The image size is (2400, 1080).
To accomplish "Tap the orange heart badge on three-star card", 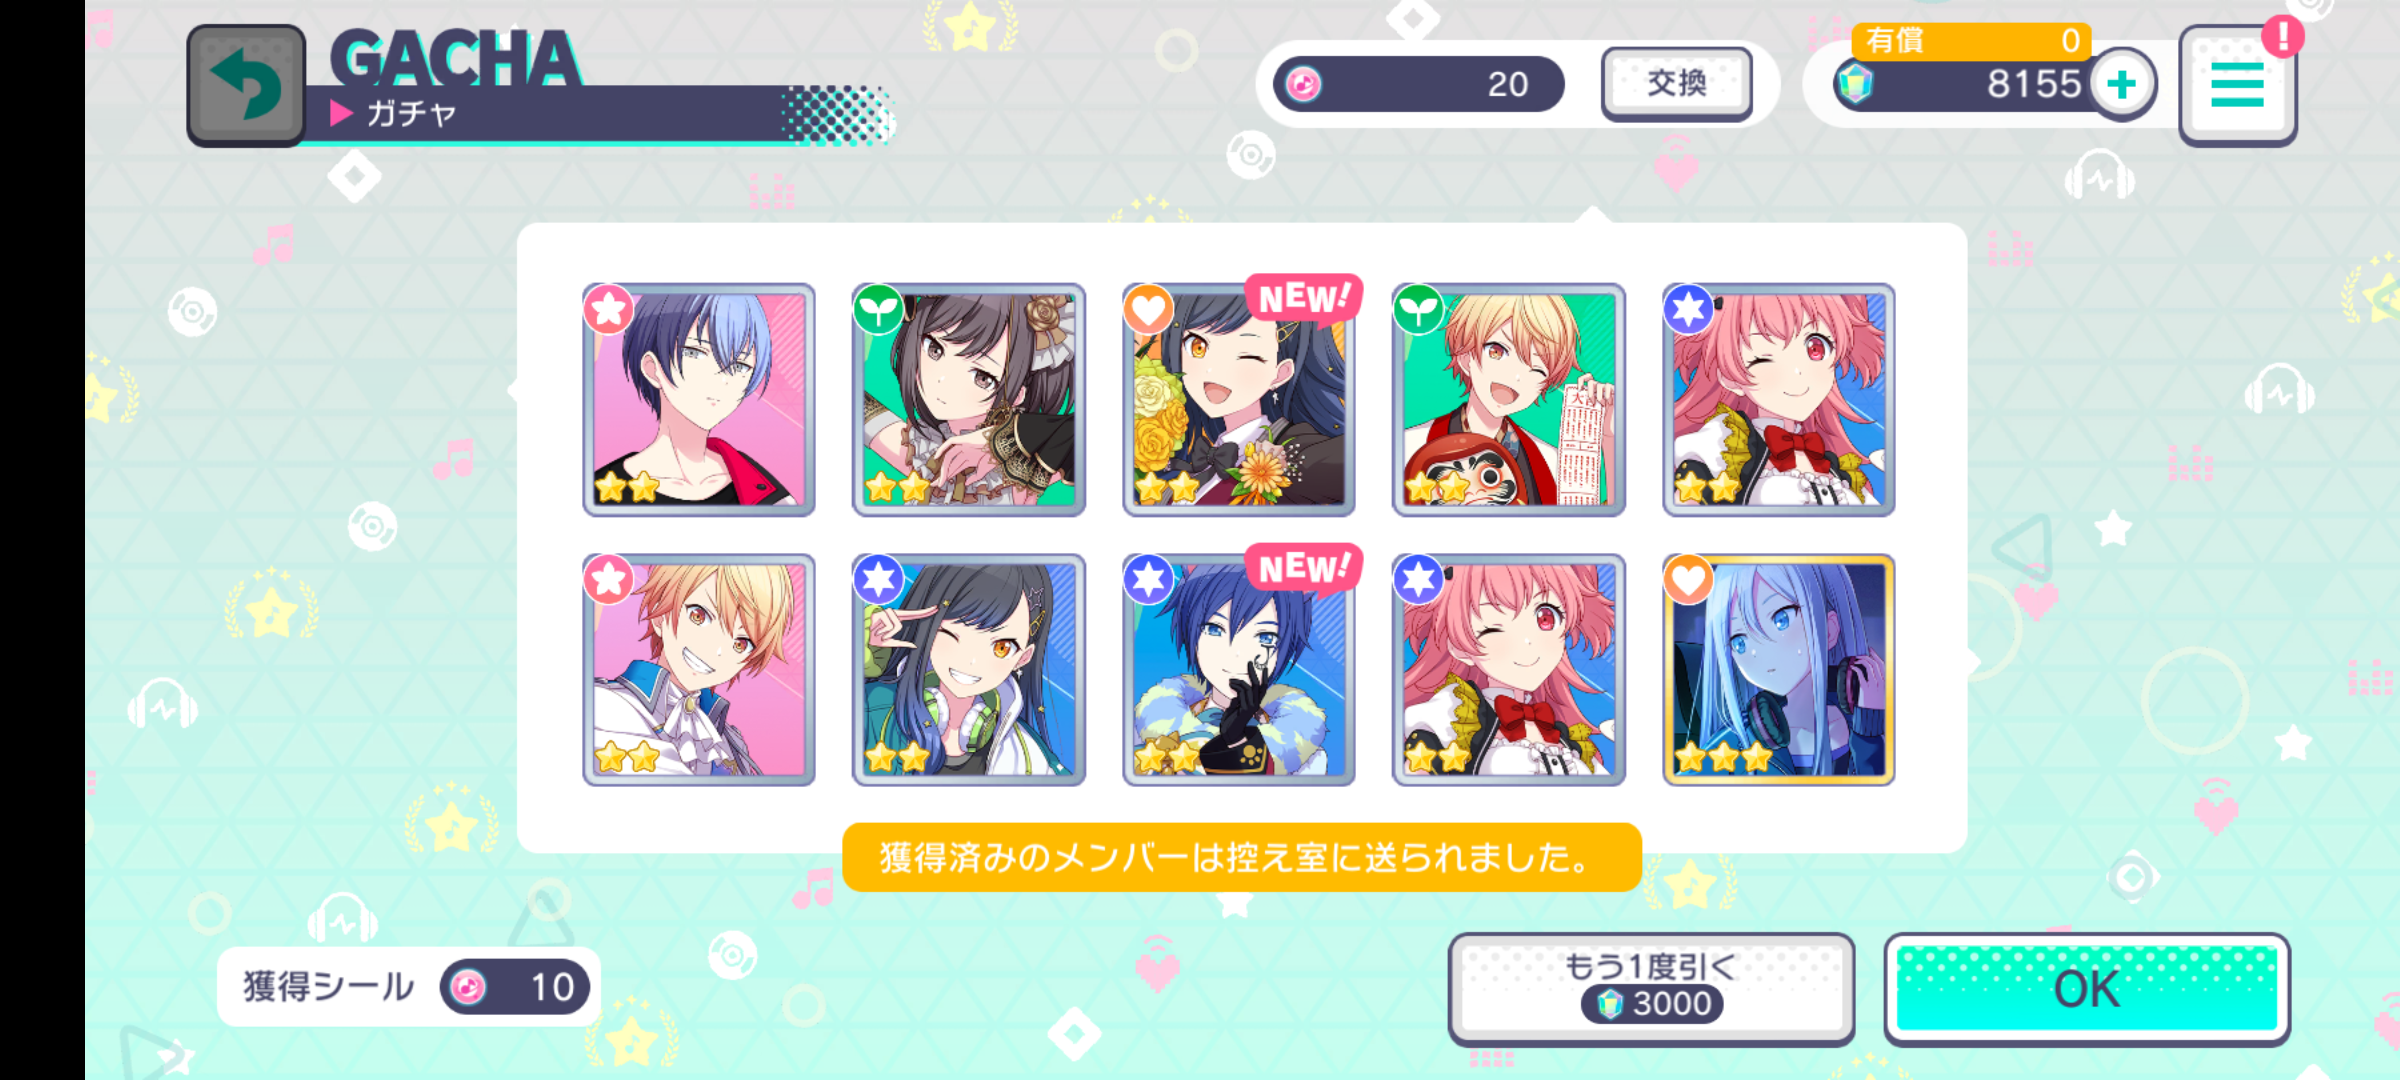I will point(1688,579).
